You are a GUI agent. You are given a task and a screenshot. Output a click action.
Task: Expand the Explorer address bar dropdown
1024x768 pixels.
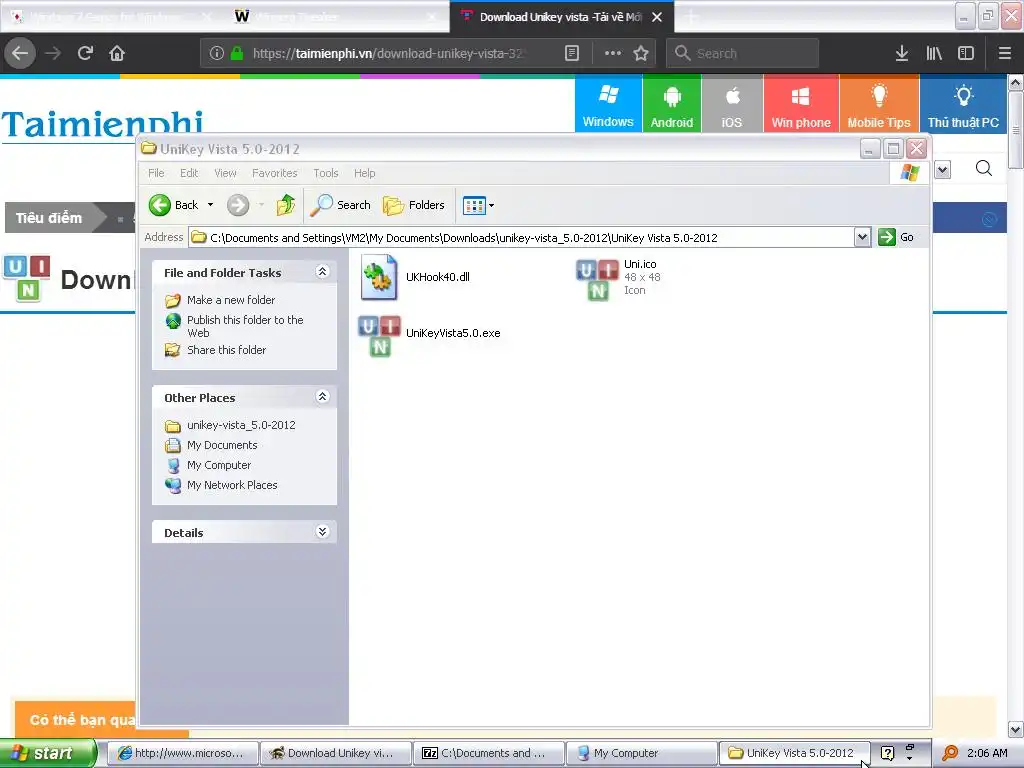coord(862,237)
